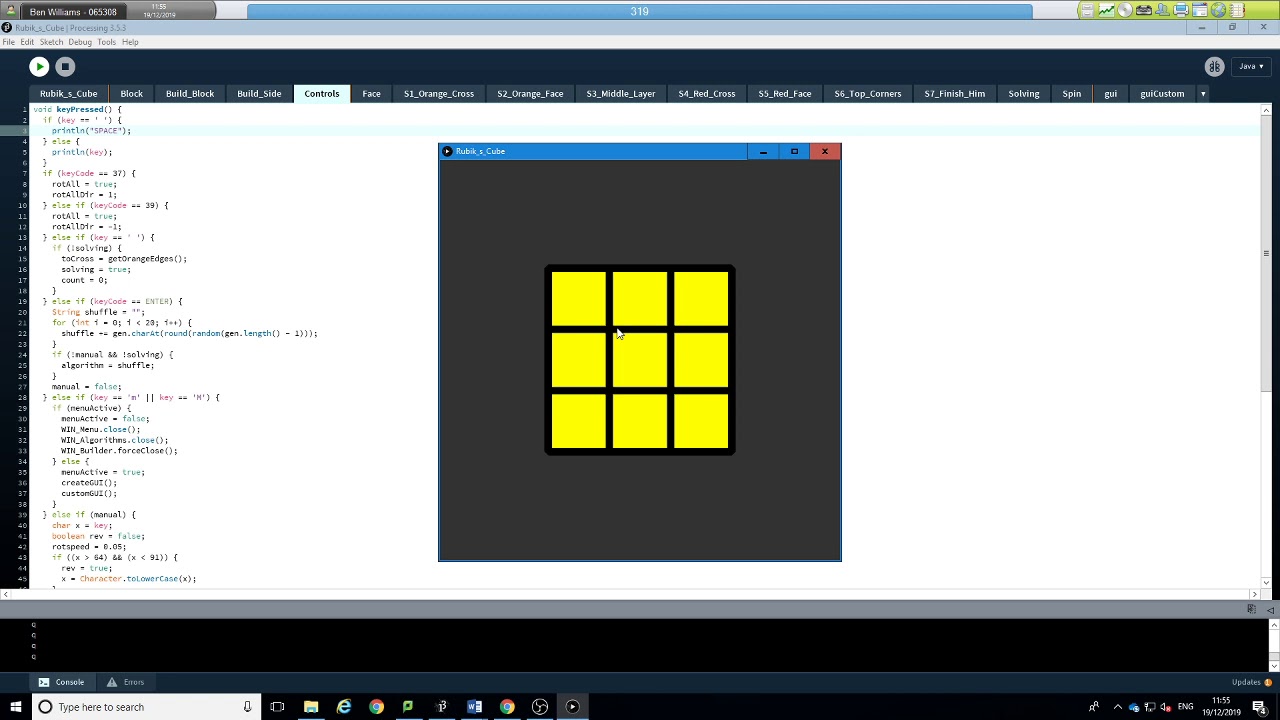Screen dimensions: 1280x720
Task: Open the Build_Side tab
Action: tap(259, 94)
